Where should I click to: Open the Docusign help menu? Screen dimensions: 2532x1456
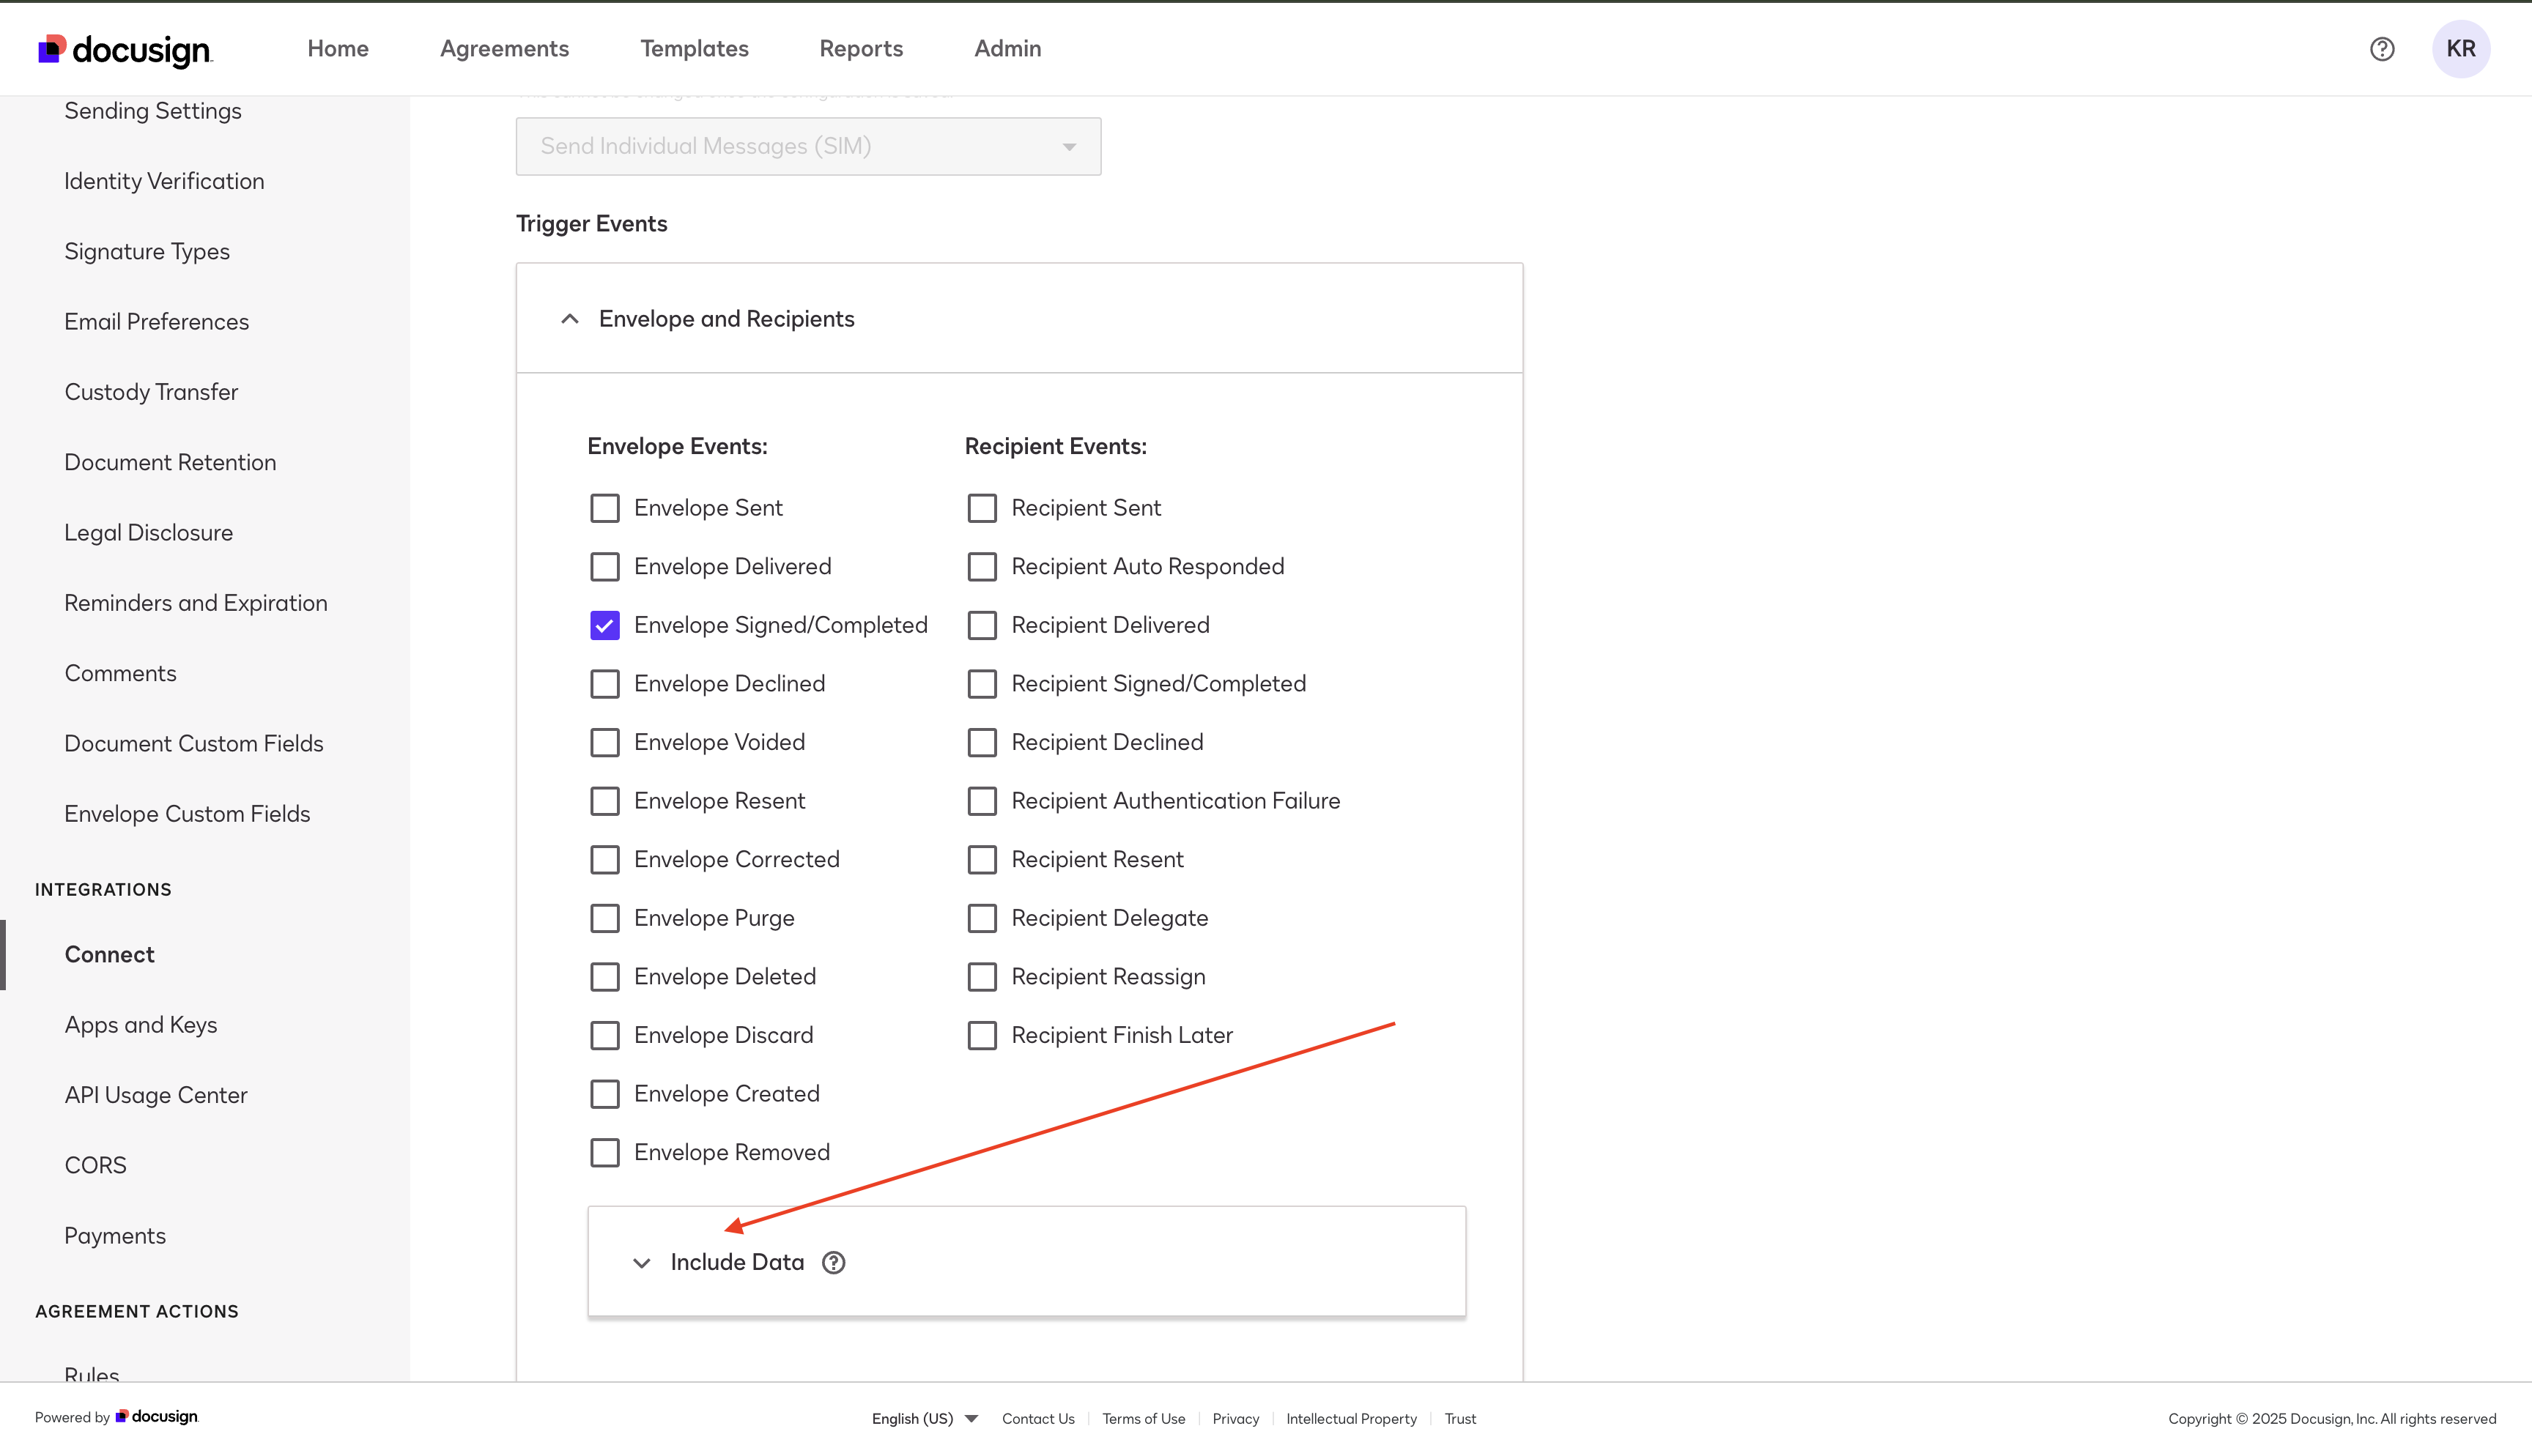coord(2383,48)
